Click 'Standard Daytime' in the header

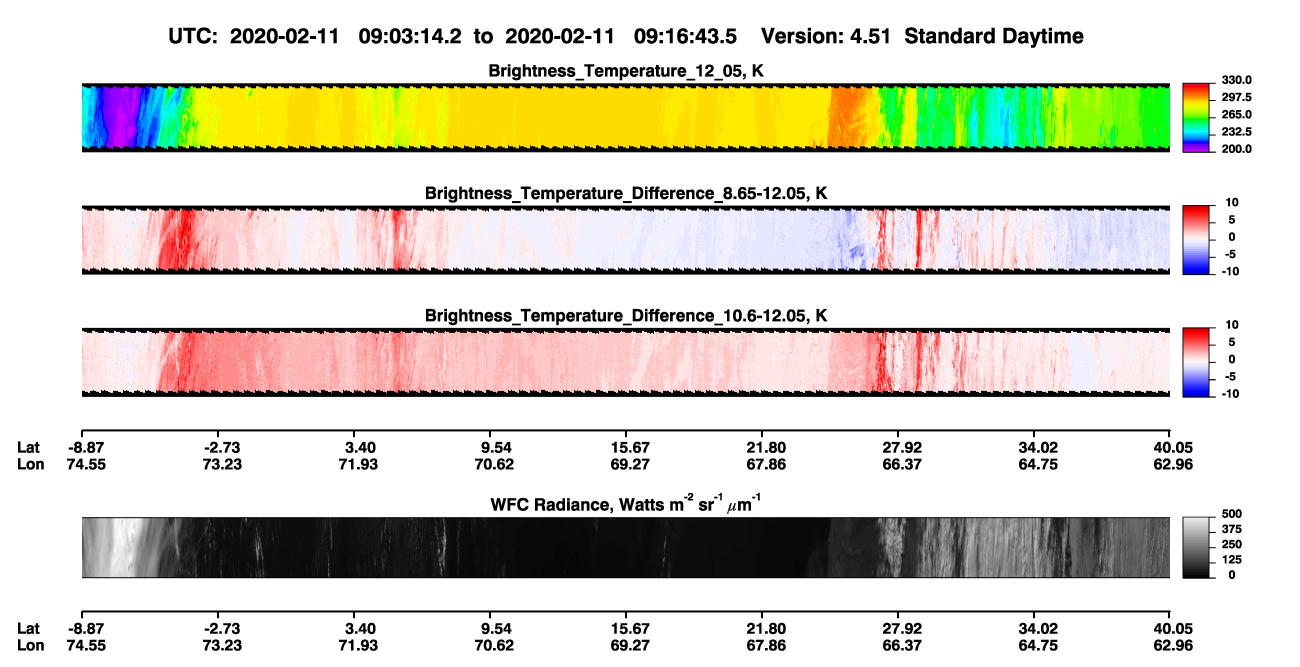pos(993,37)
